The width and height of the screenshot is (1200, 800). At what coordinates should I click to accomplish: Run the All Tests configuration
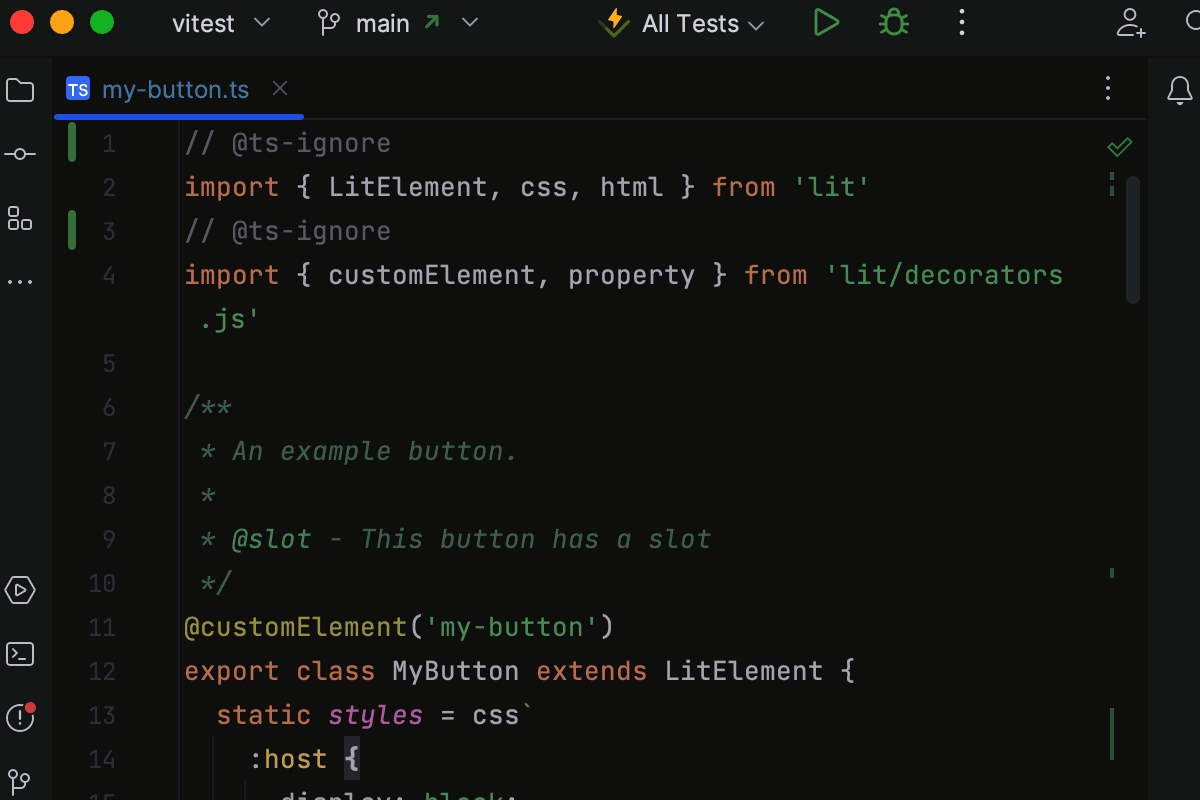click(x=826, y=22)
